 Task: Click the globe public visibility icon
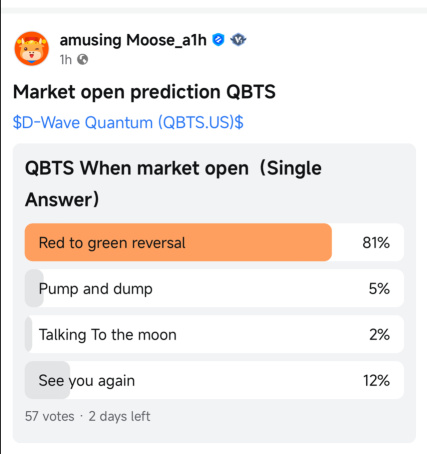pyautogui.click(x=83, y=60)
